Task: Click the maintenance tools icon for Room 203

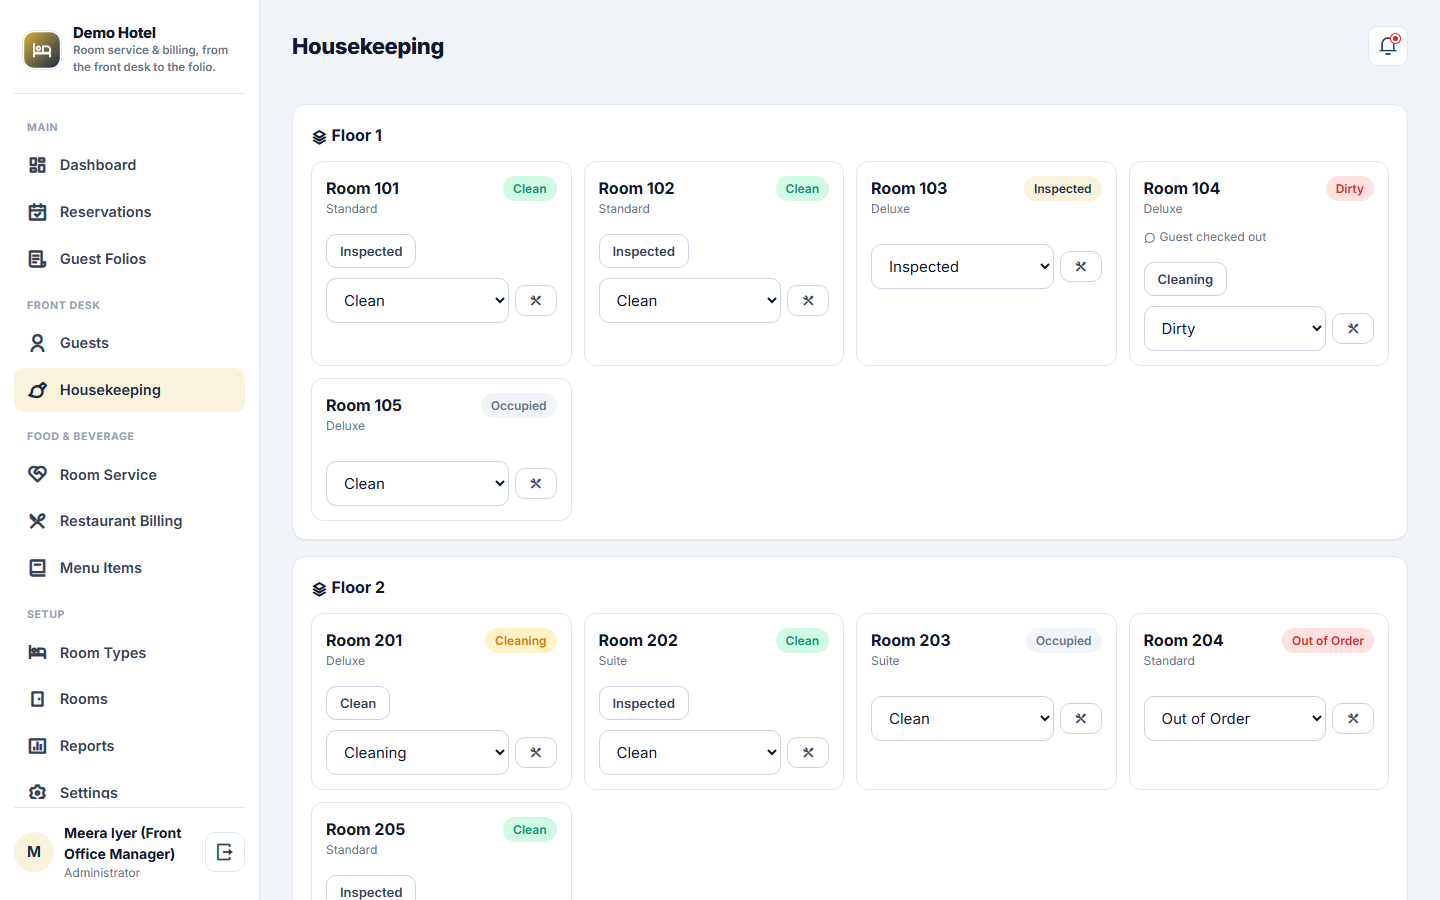Action: coord(1081,719)
